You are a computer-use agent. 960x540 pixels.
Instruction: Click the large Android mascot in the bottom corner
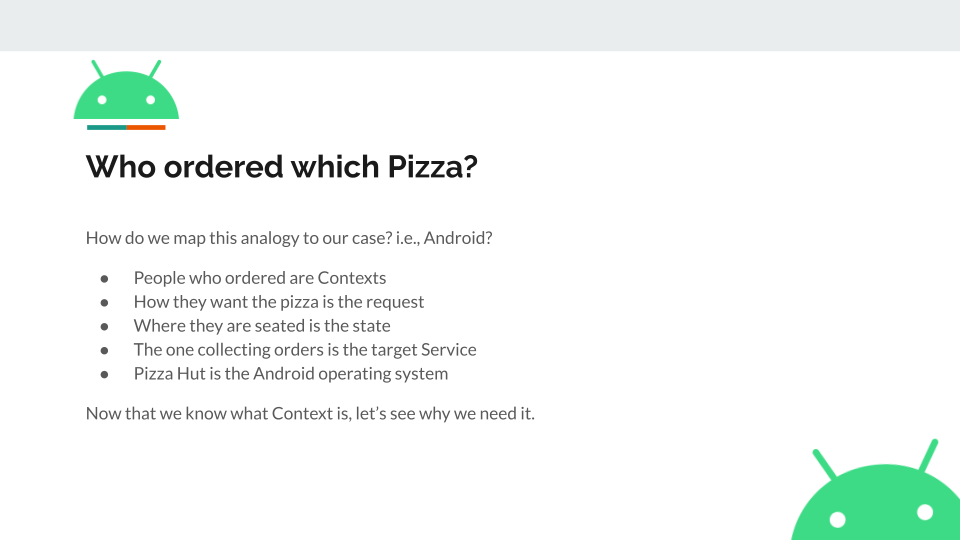(x=876, y=490)
